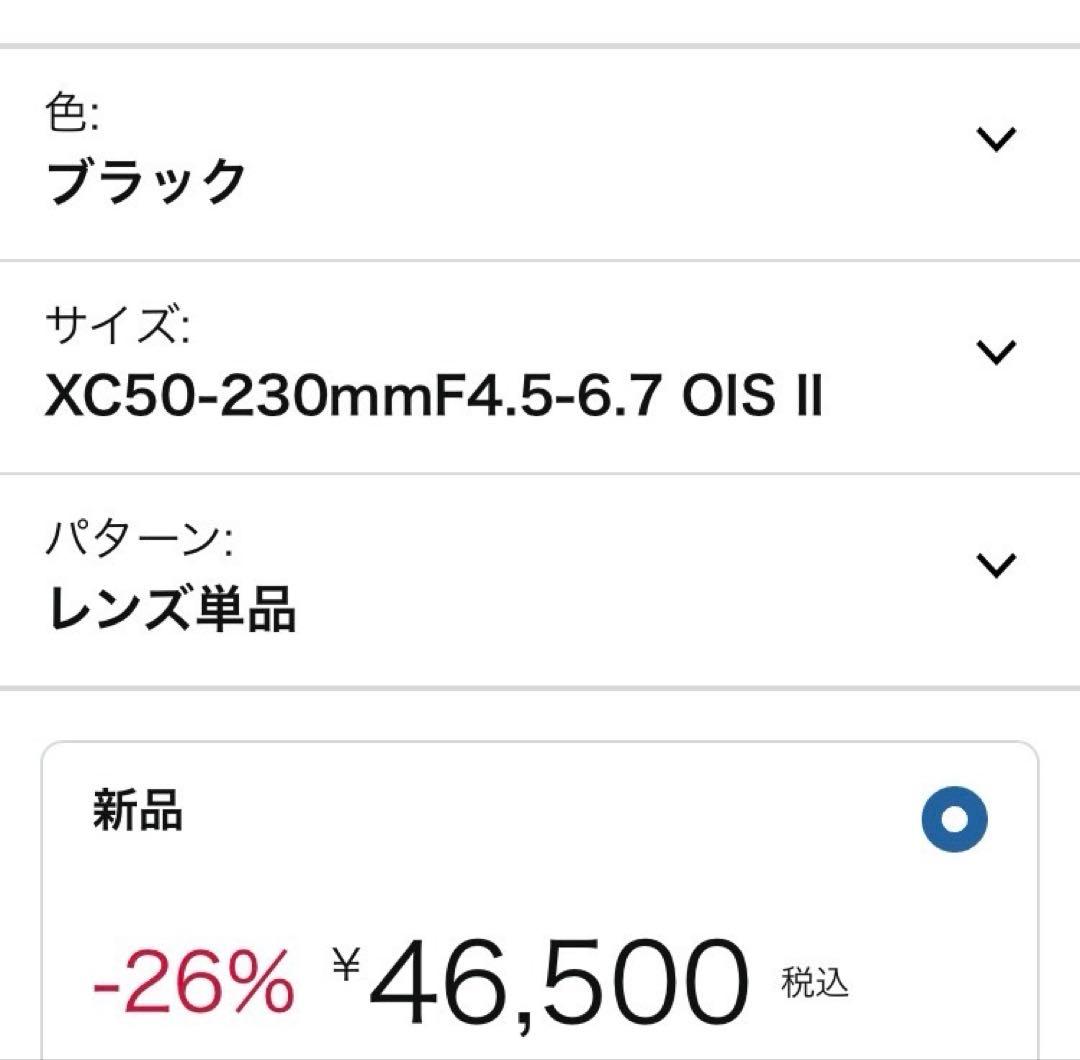This screenshot has height=1060, width=1080.
Task: Tap the 税込 tax-included label
Action: coord(814,983)
